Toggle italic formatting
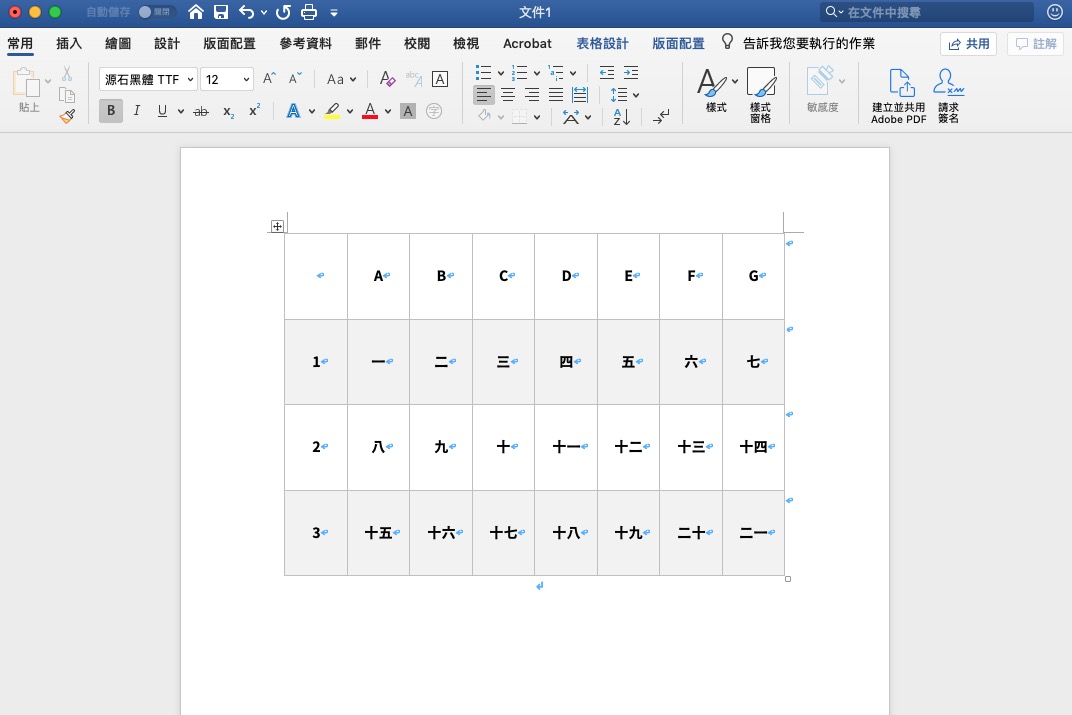Viewport: 1072px width, 715px height. click(x=136, y=110)
